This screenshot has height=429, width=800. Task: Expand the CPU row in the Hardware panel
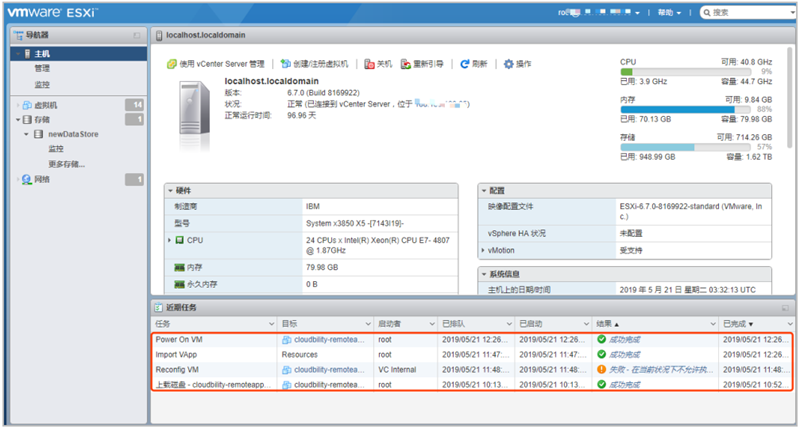click(170, 240)
